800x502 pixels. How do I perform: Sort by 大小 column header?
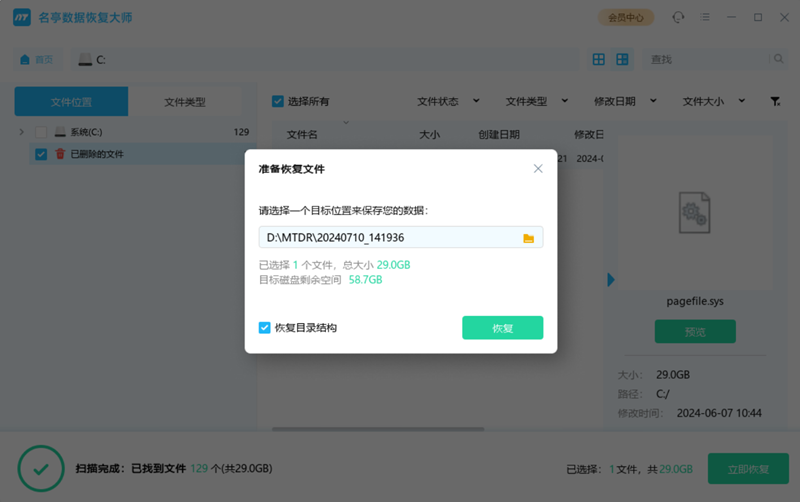click(429, 135)
